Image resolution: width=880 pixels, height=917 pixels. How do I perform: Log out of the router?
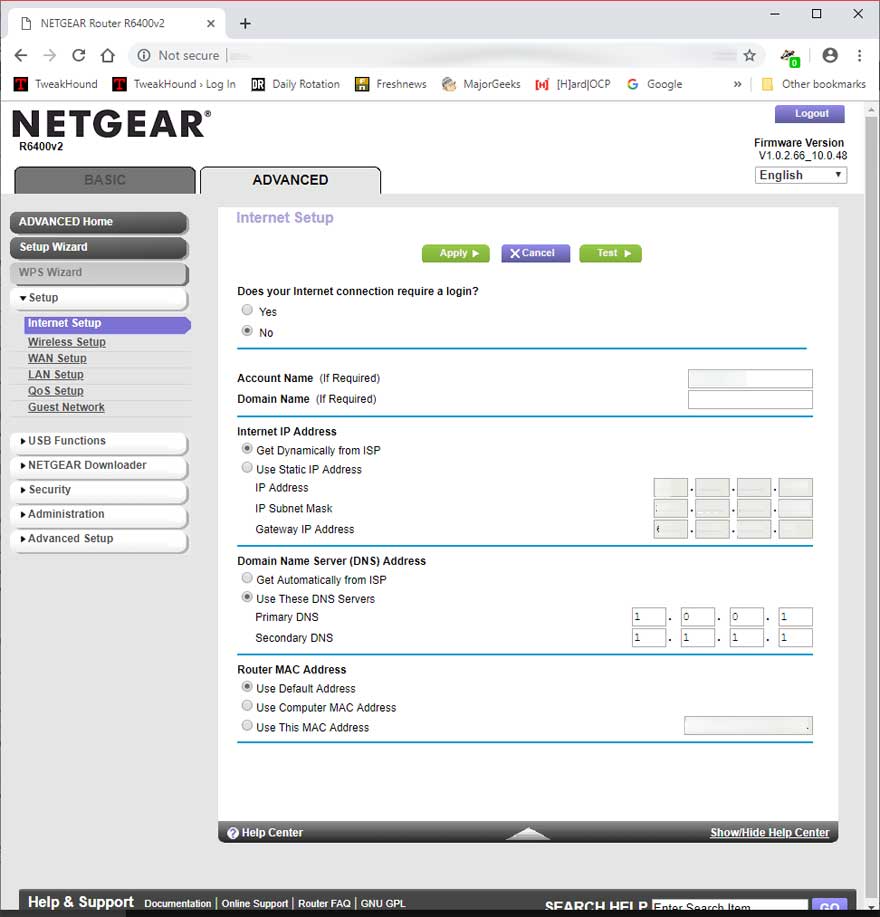(810, 113)
